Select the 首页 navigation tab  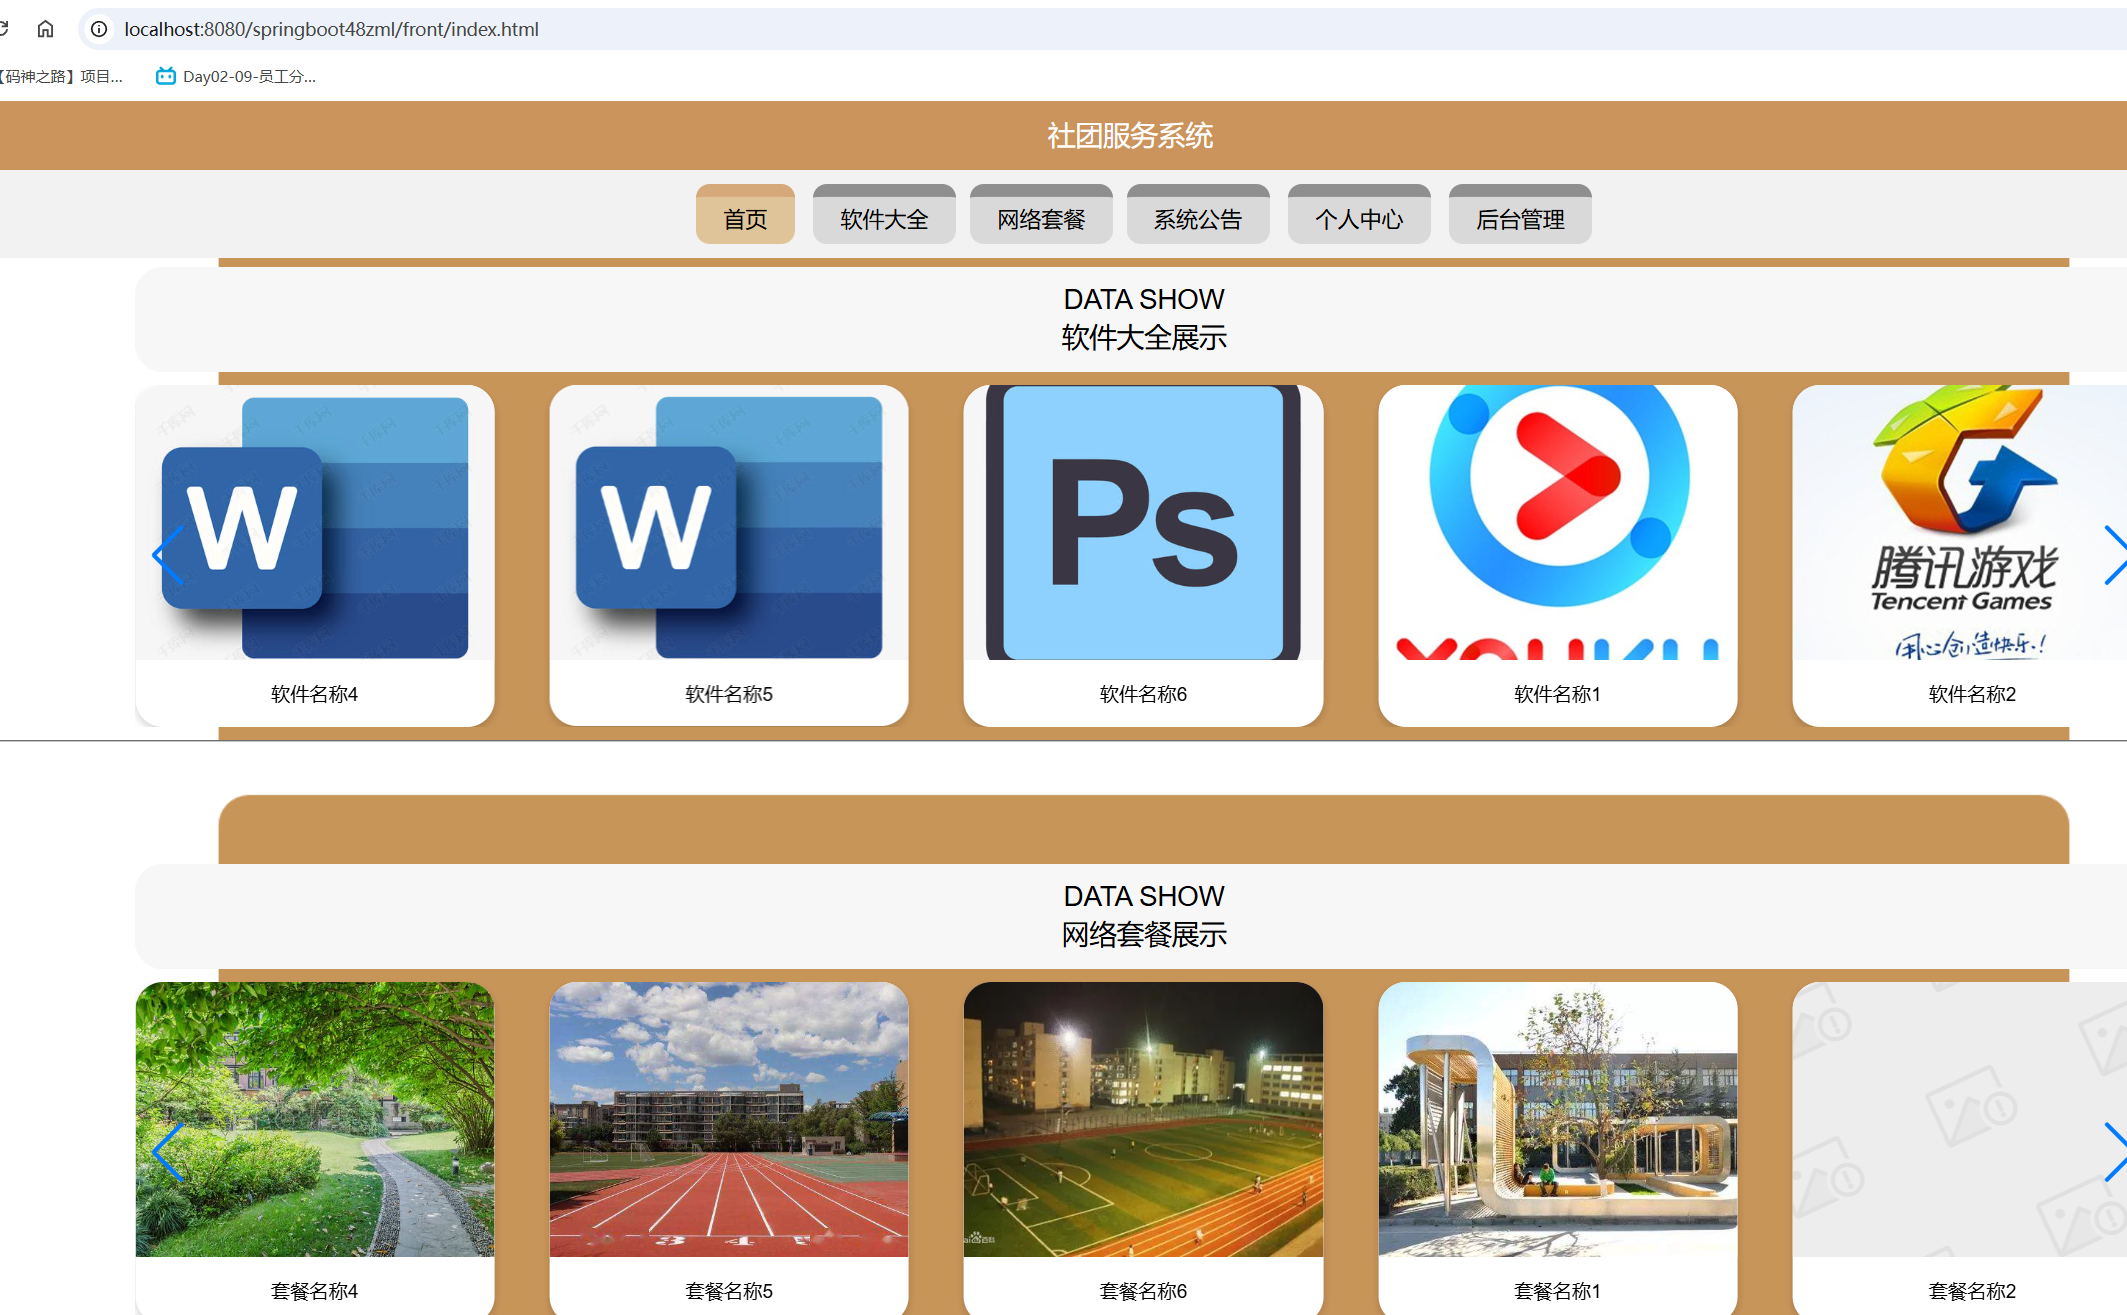click(745, 214)
